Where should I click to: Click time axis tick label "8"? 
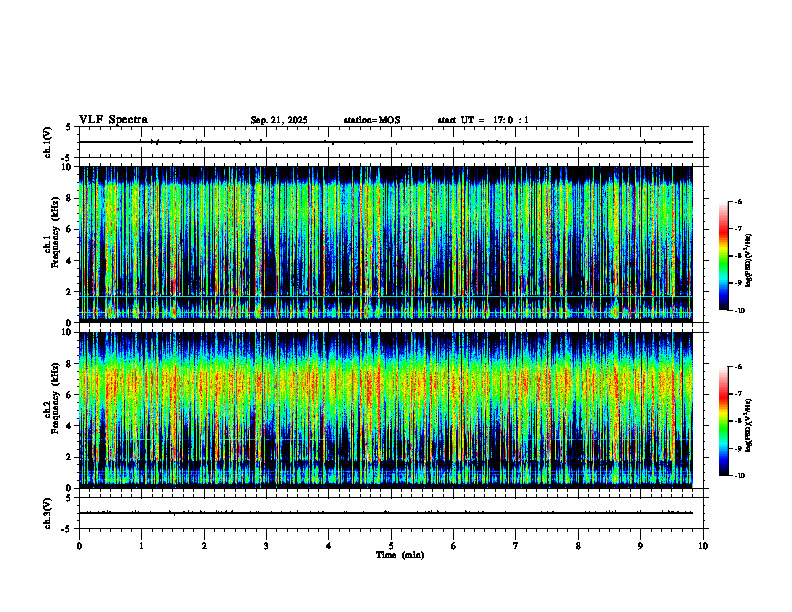(578, 546)
